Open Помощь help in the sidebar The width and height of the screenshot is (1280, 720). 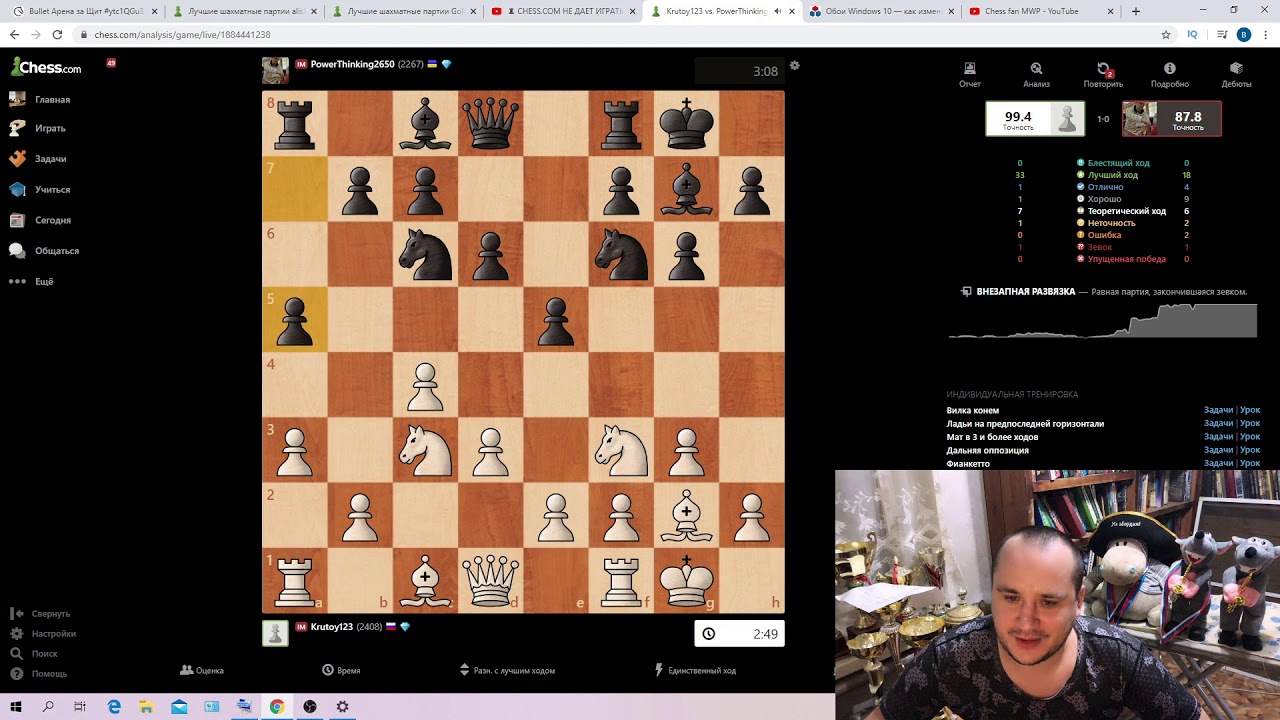click(x=38, y=673)
